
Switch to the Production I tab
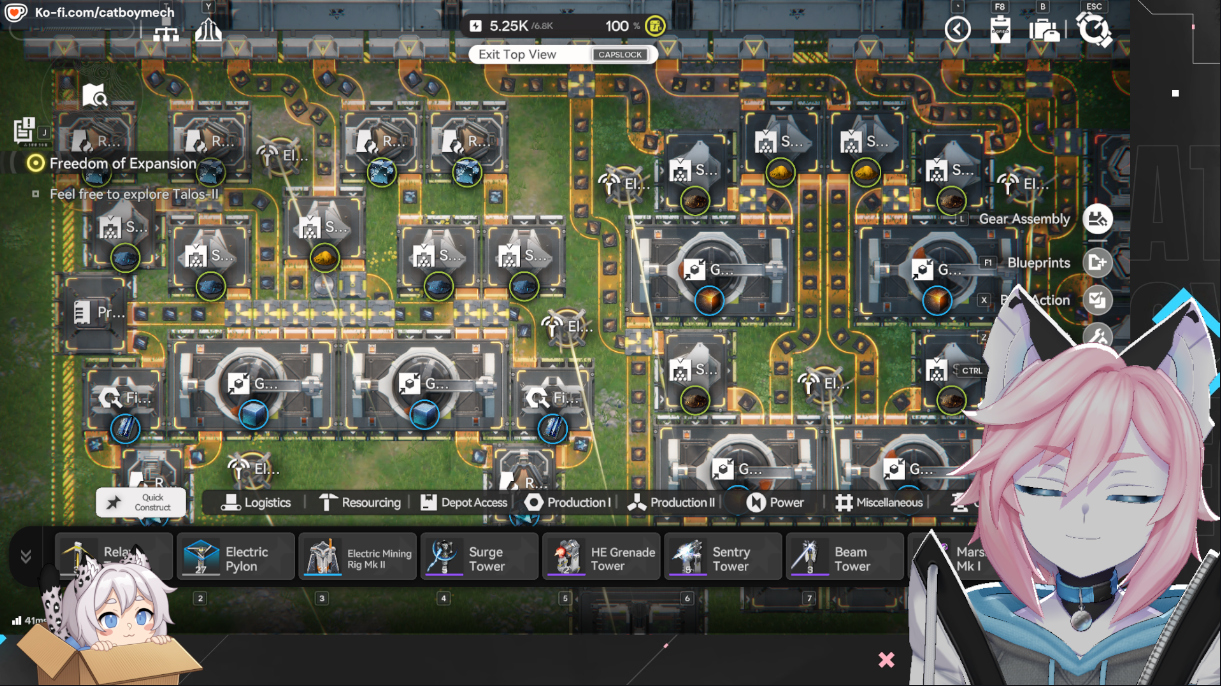click(x=567, y=502)
